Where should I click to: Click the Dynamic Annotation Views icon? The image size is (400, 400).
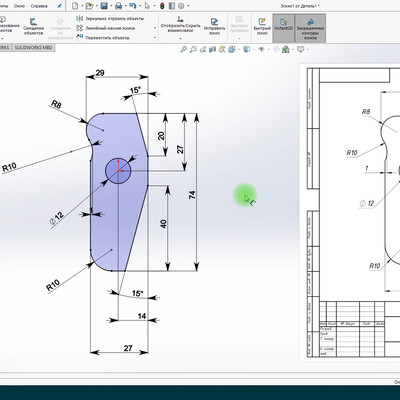click(222, 50)
